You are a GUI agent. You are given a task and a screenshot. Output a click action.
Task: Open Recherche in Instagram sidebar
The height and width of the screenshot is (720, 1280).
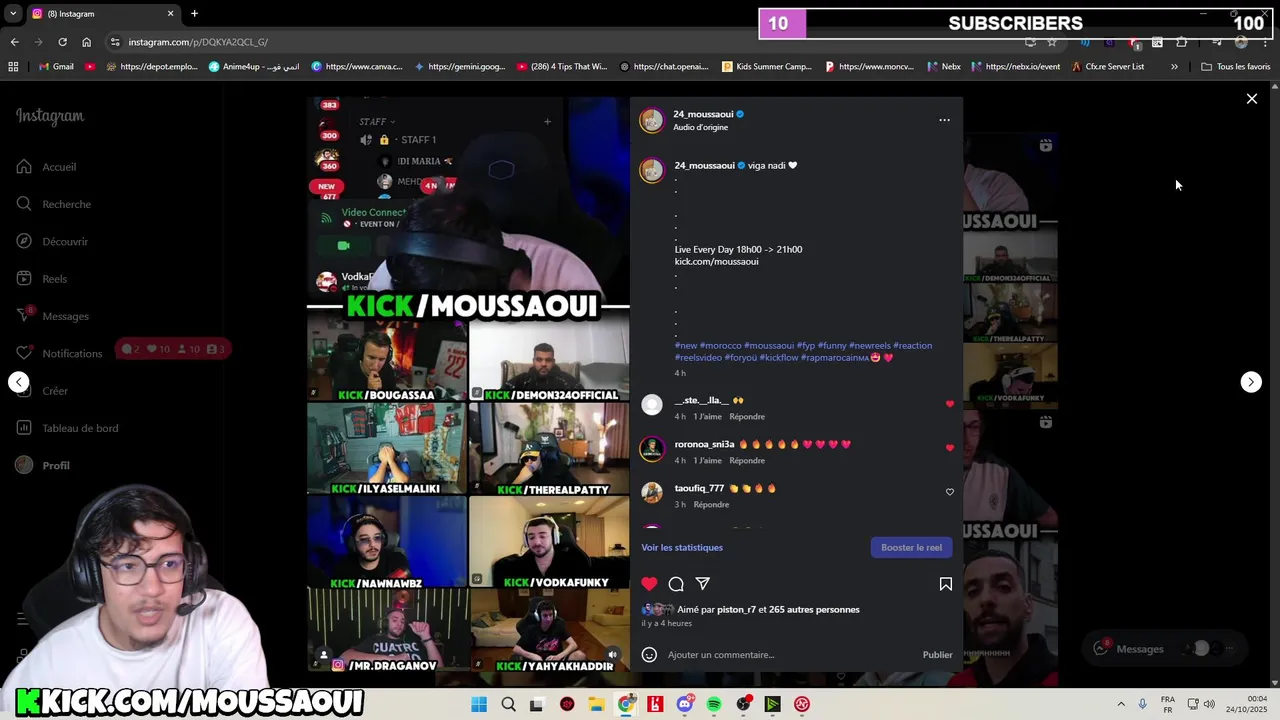pos(54,204)
